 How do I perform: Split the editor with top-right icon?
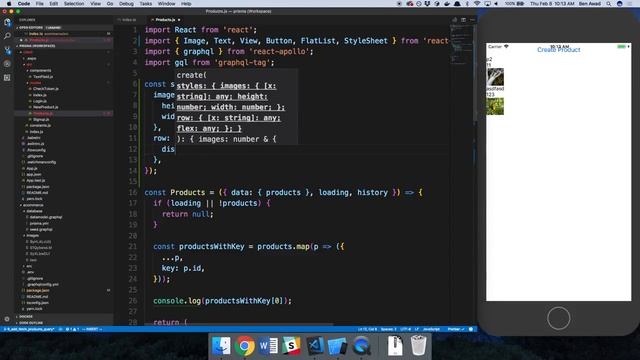(463, 20)
